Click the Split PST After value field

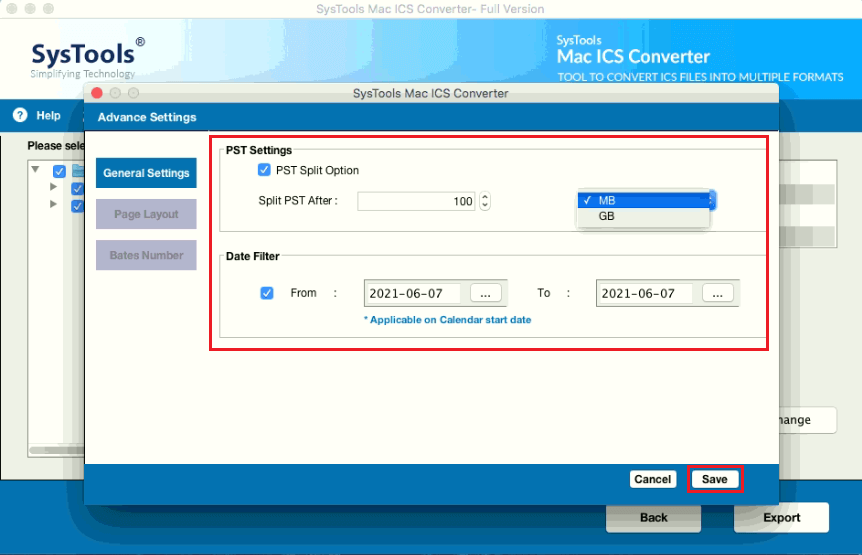point(416,201)
